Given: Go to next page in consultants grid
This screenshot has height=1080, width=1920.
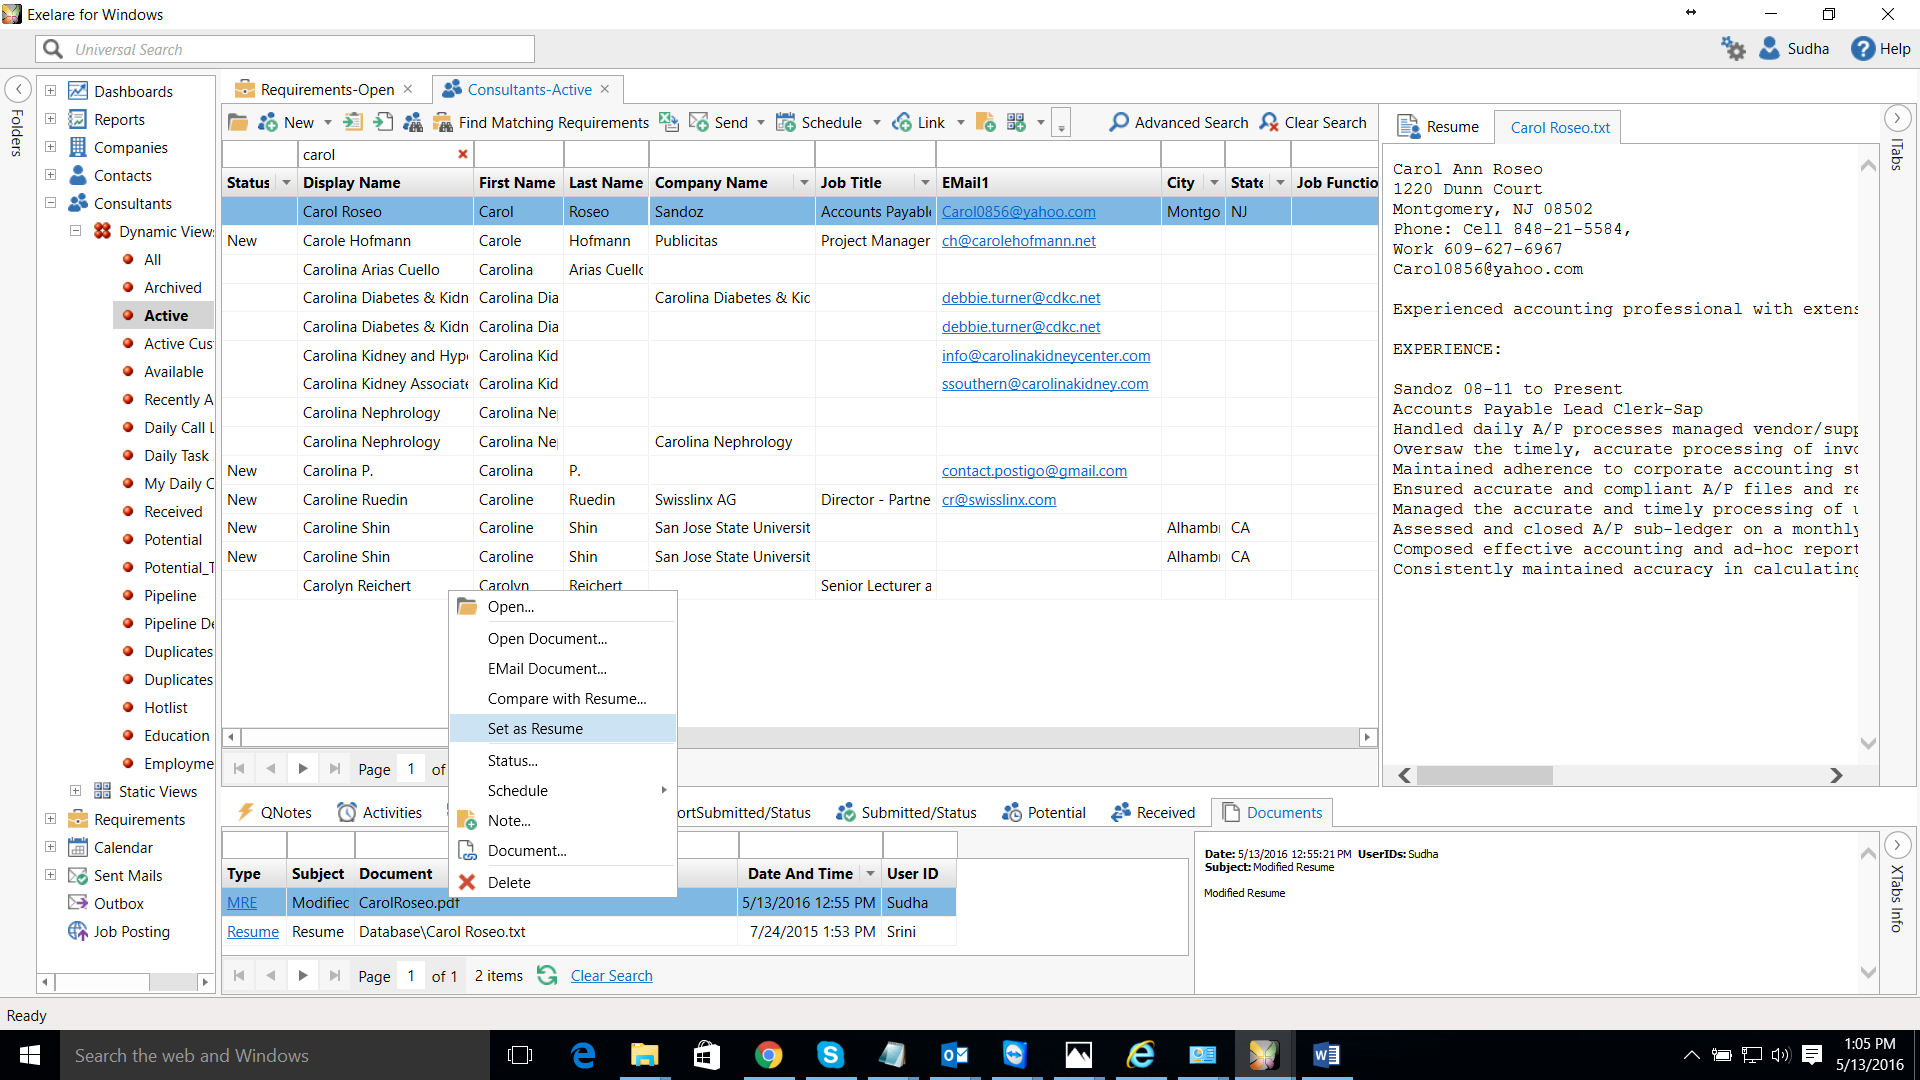Looking at the screenshot, I should (303, 769).
